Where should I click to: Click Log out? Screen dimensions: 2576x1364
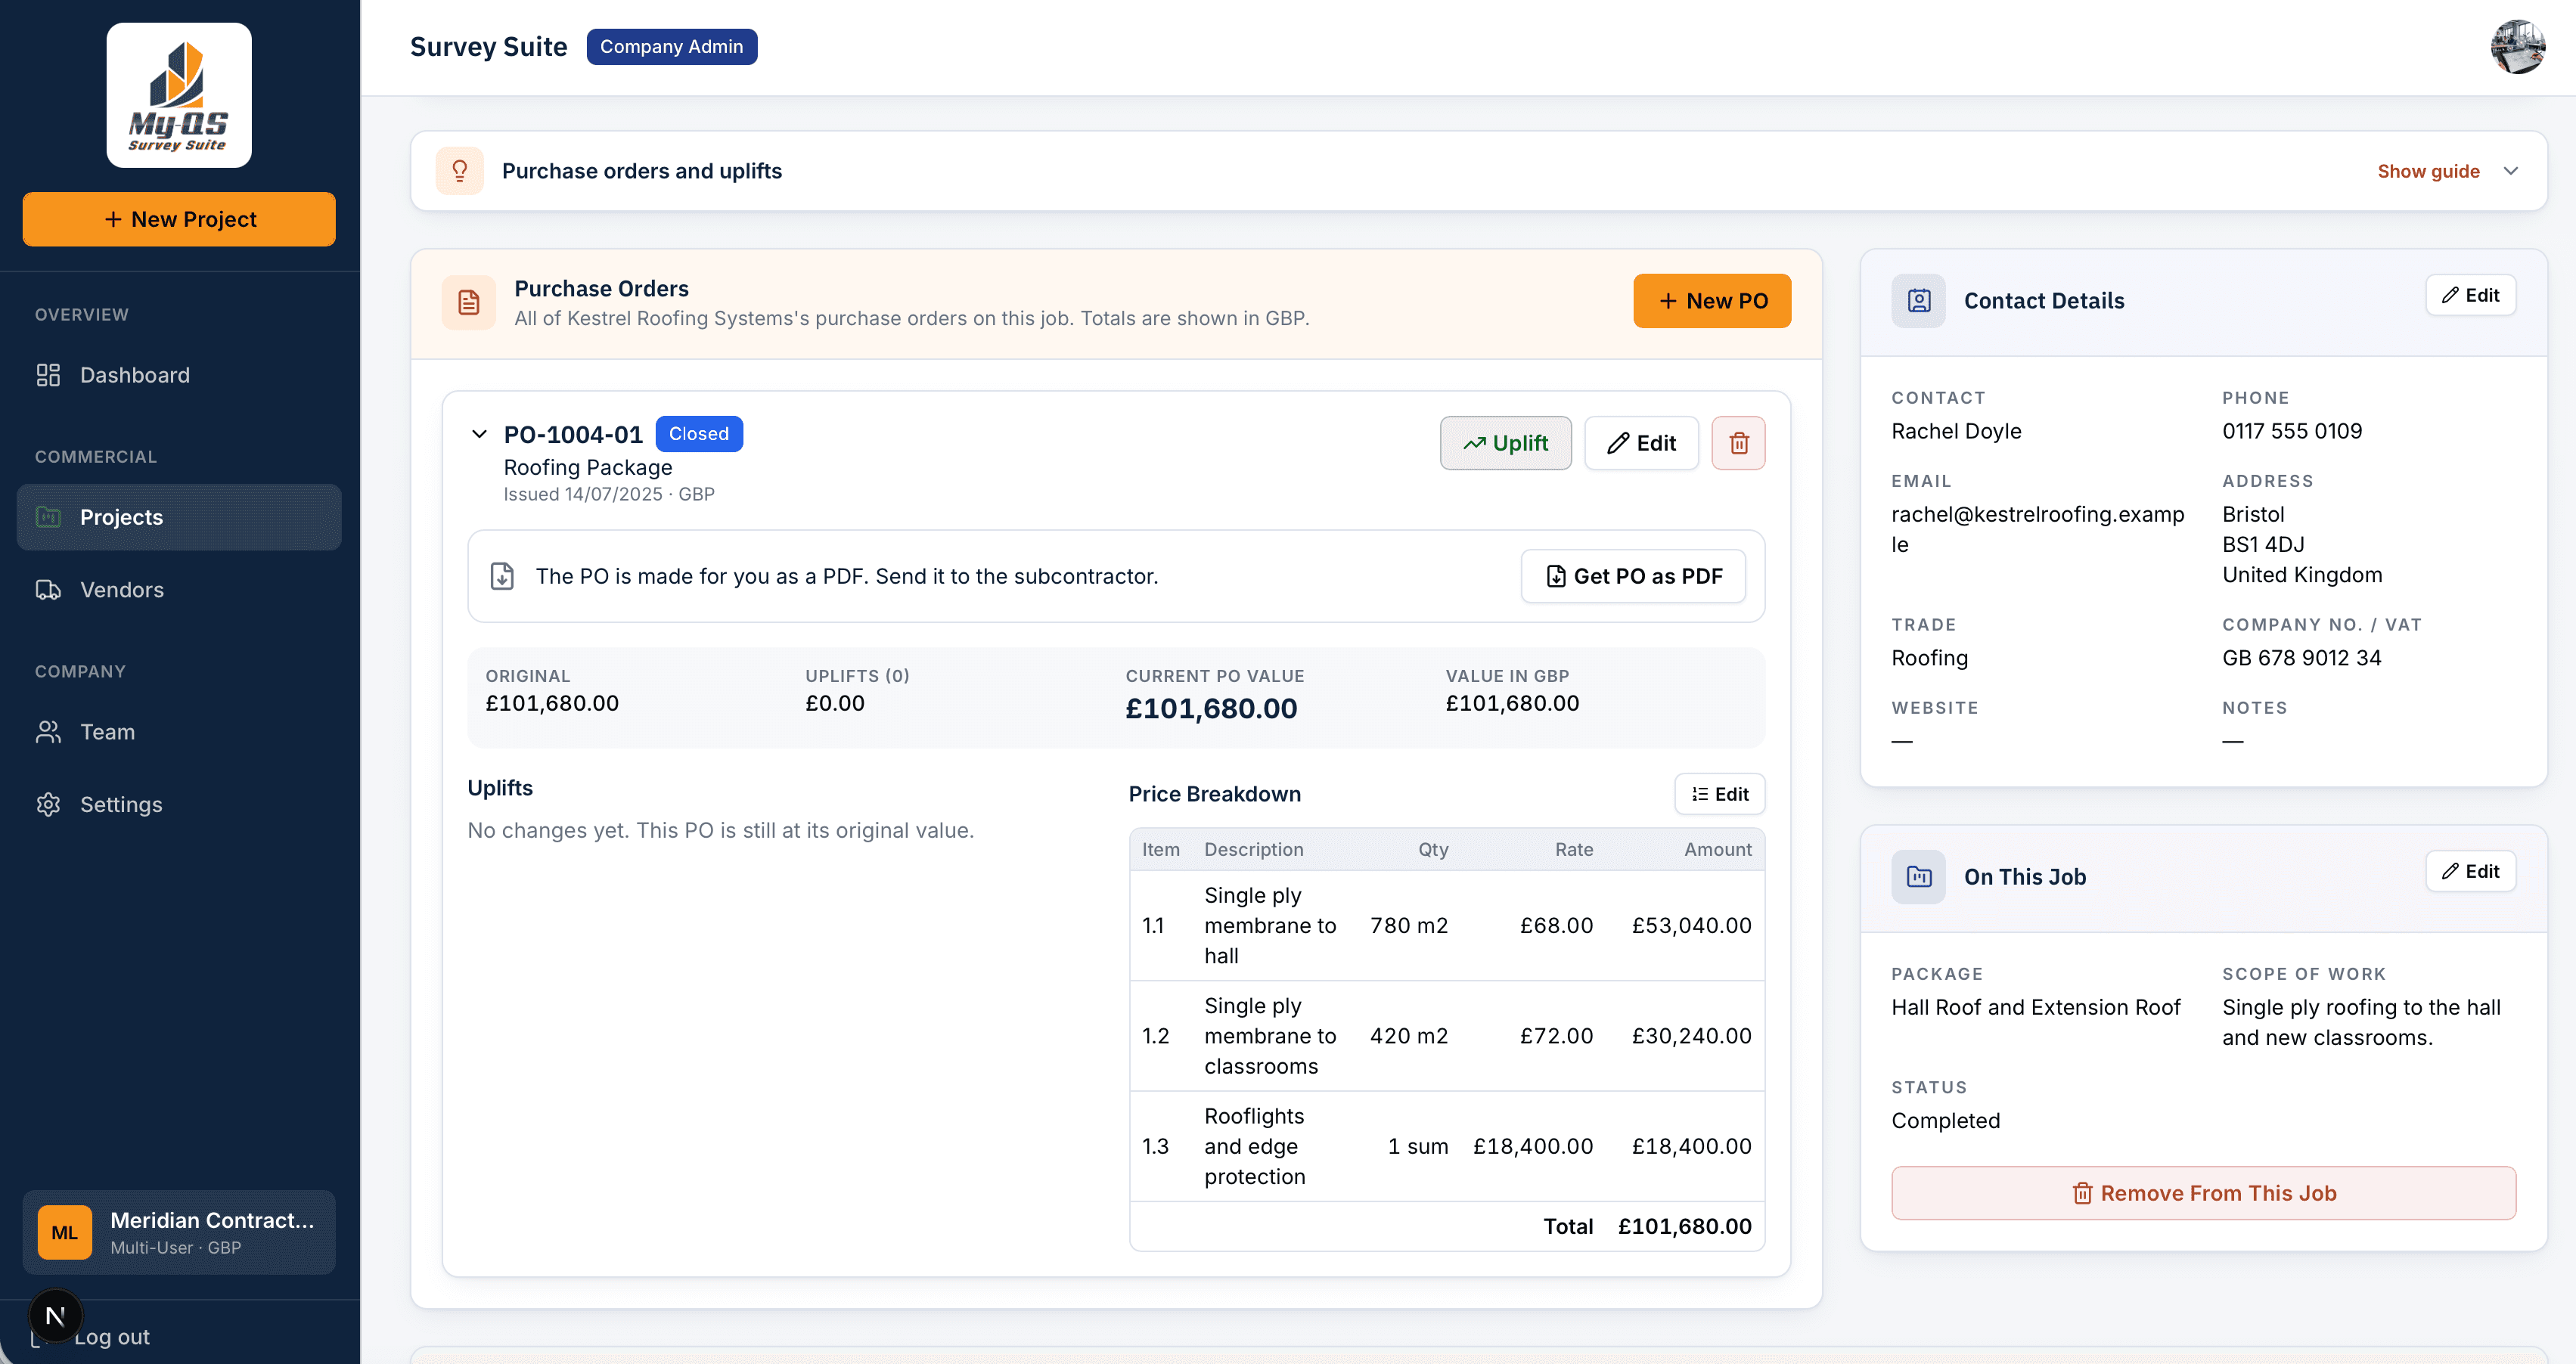(111, 1337)
